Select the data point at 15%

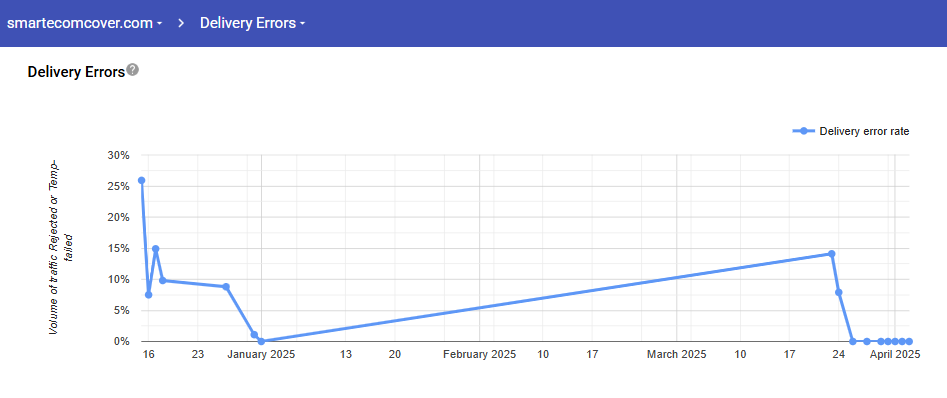pos(156,249)
